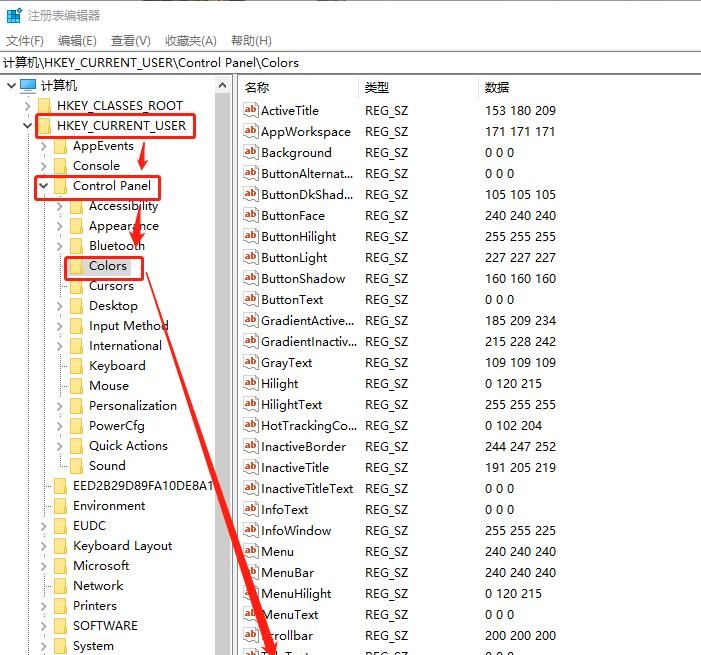Select the Input Method key
This screenshot has height=655, width=701.
pos(129,326)
